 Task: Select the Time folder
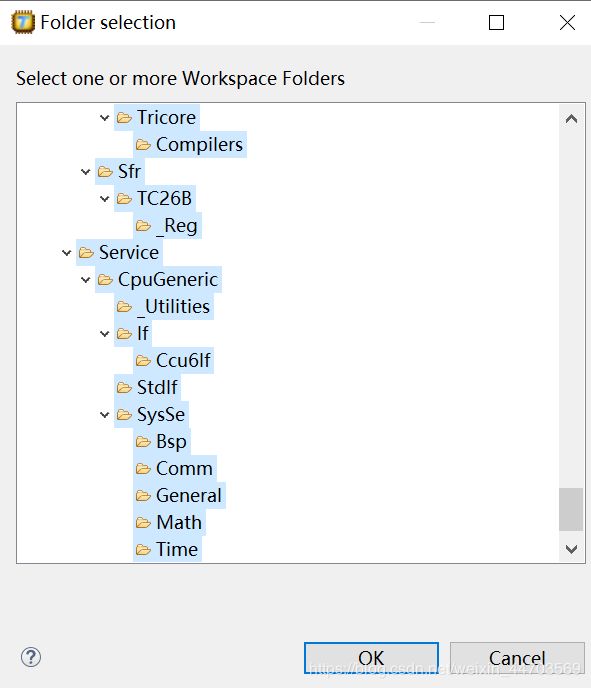pos(167,550)
